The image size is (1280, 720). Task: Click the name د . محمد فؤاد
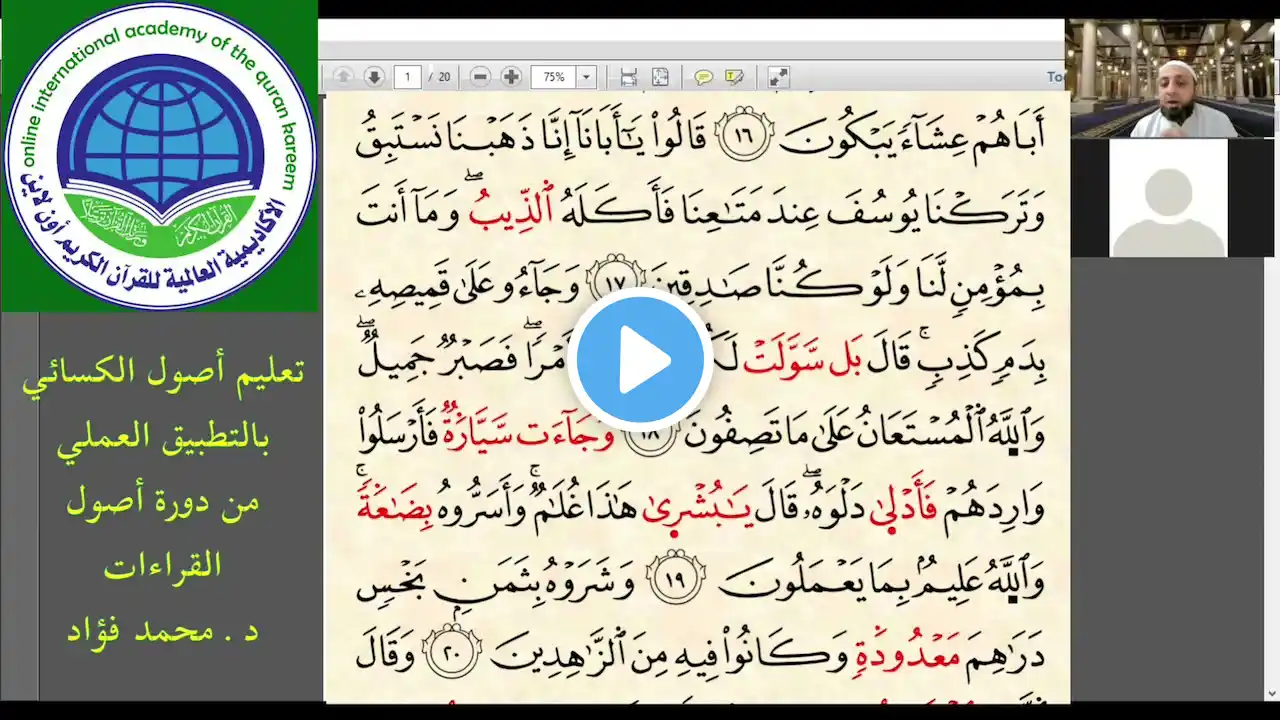162,631
